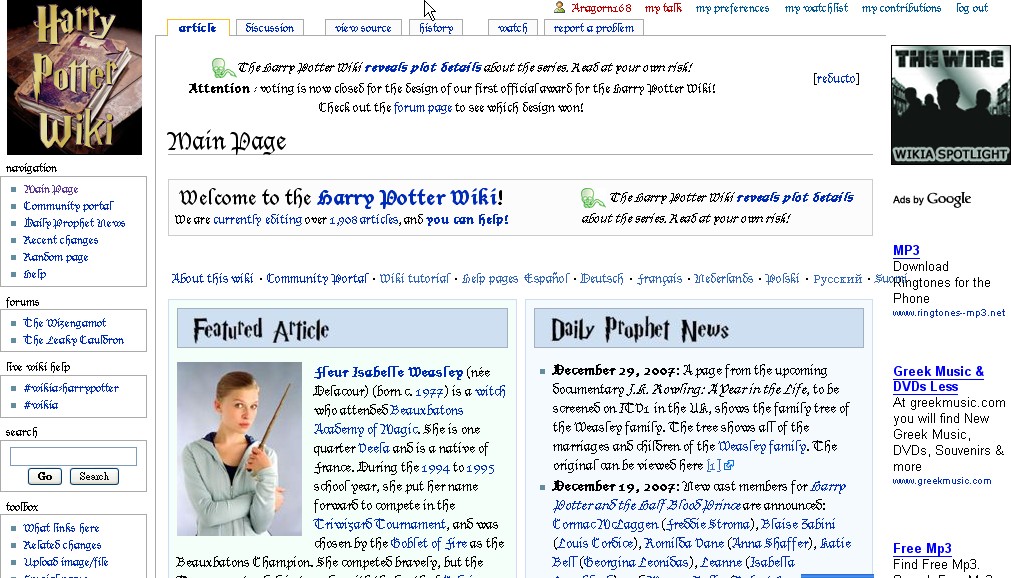Click in the sidebar search field
The width and height of the screenshot is (1011, 578).
73,457
